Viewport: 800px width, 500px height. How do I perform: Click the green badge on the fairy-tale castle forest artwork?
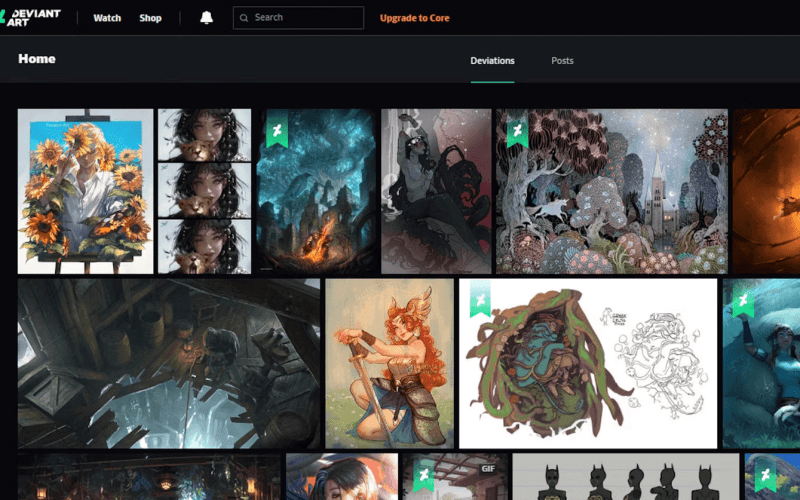[x=517, y=129]
